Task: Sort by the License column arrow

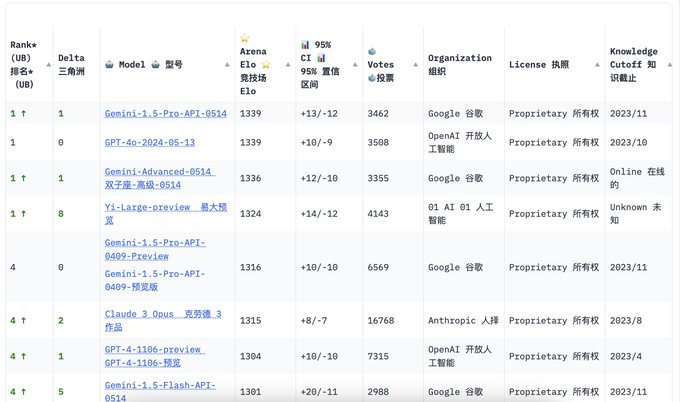Action: click(x=598, y=65)
